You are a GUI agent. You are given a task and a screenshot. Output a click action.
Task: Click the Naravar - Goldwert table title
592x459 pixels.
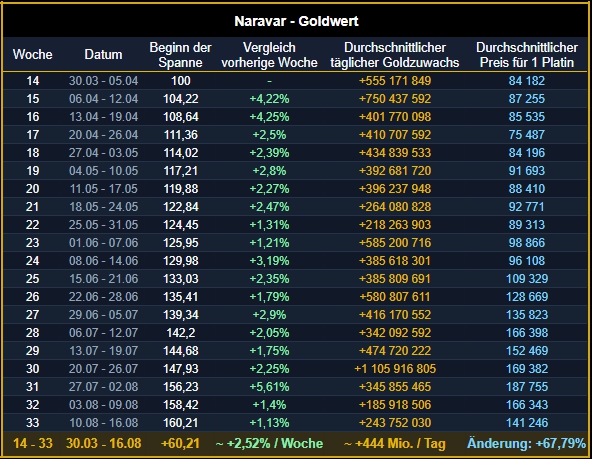tap(296, 21)
